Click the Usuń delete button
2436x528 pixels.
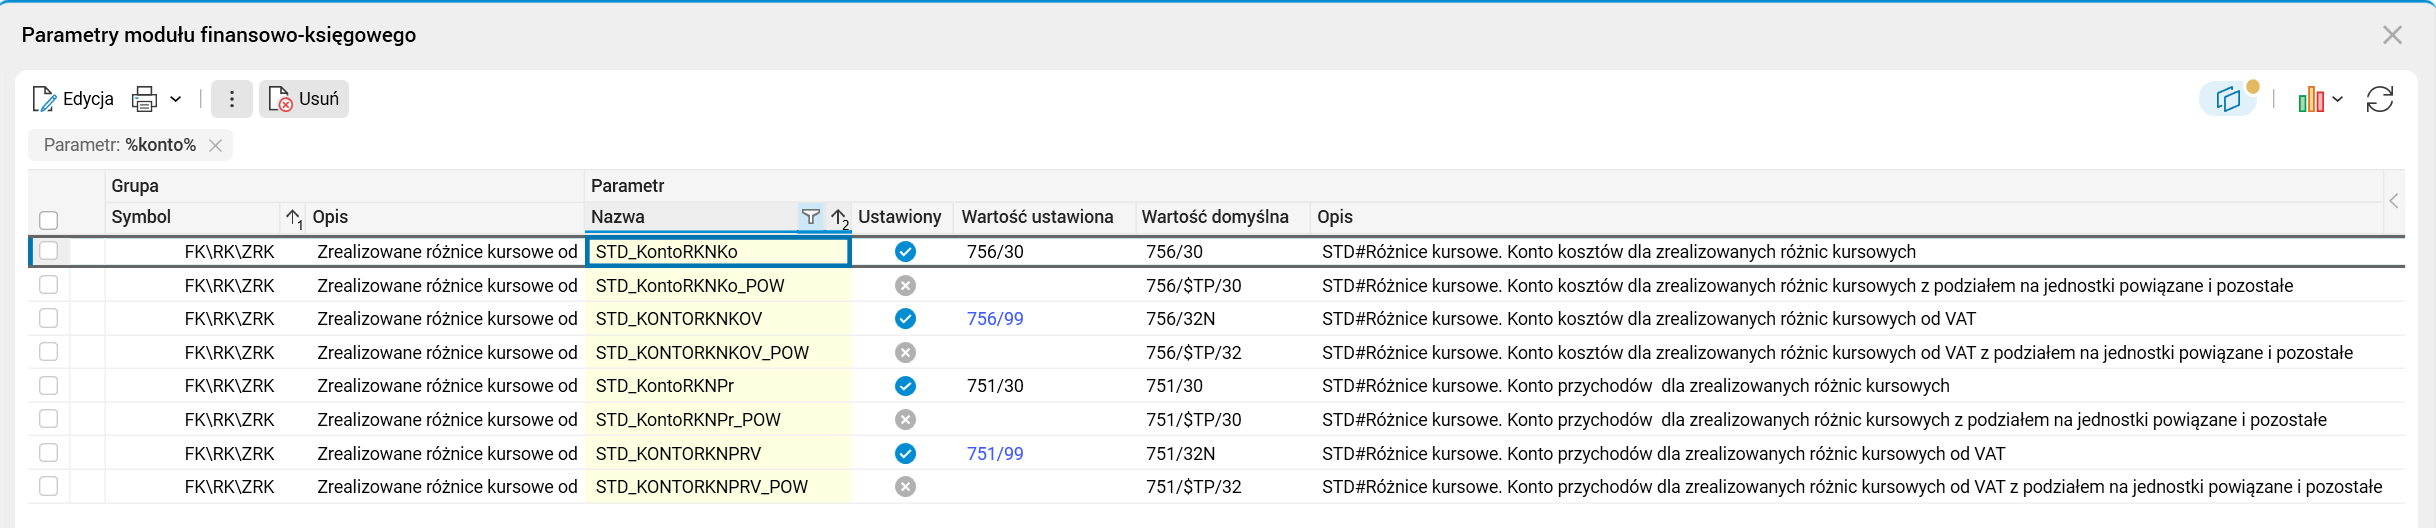(304, 99)
